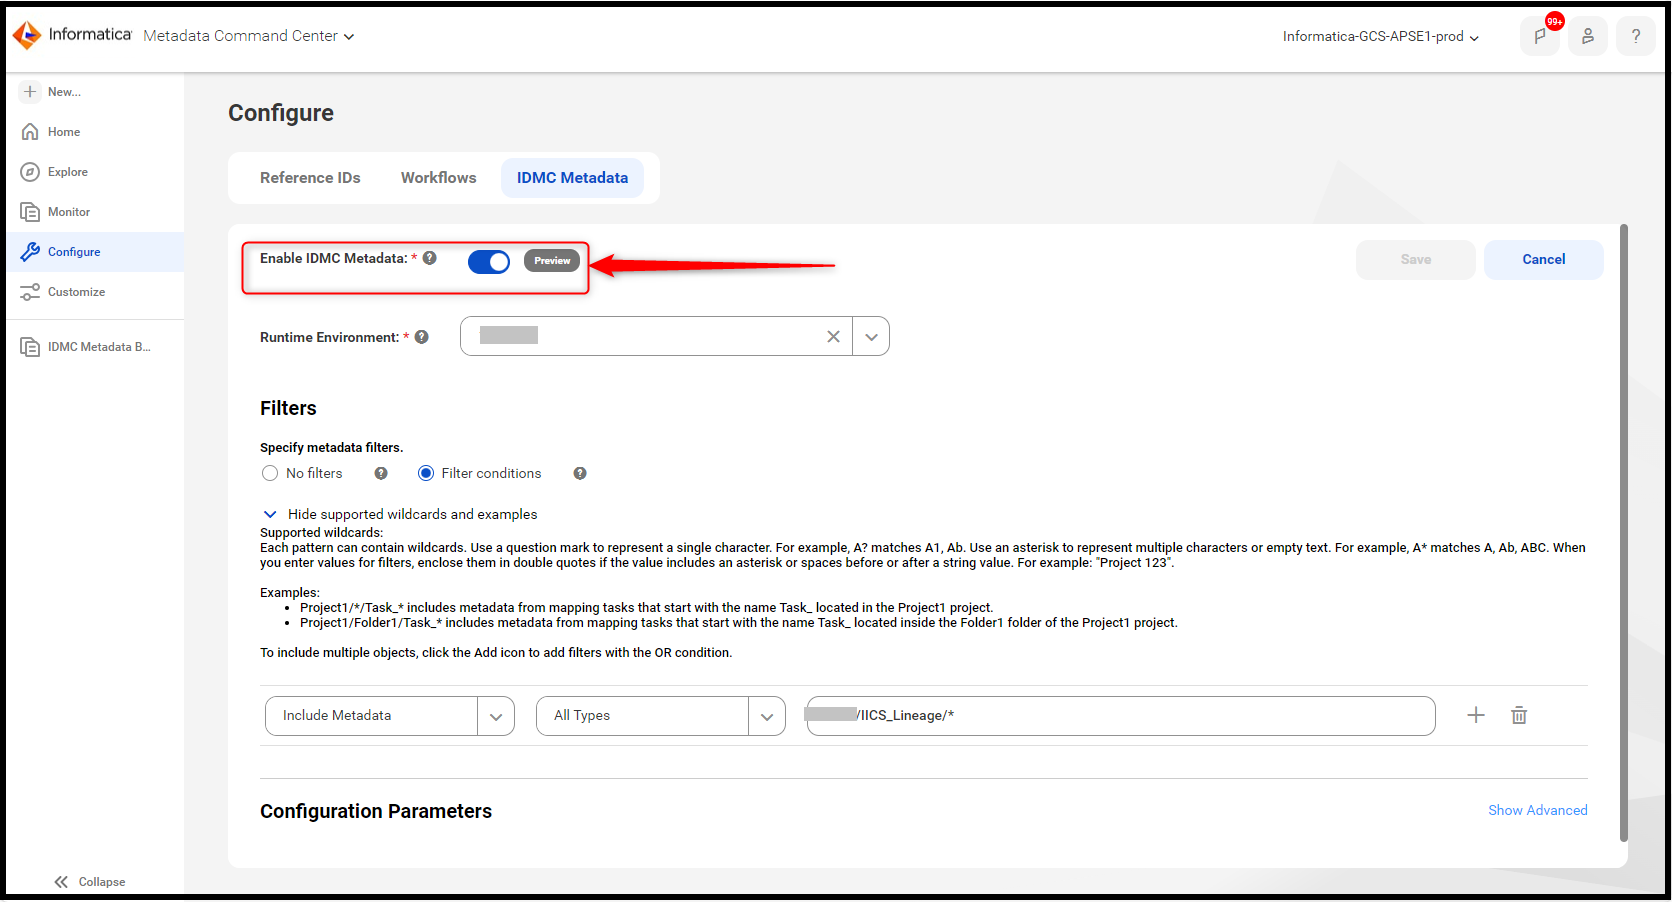Switch to the Workflows tab

(439, 178)
